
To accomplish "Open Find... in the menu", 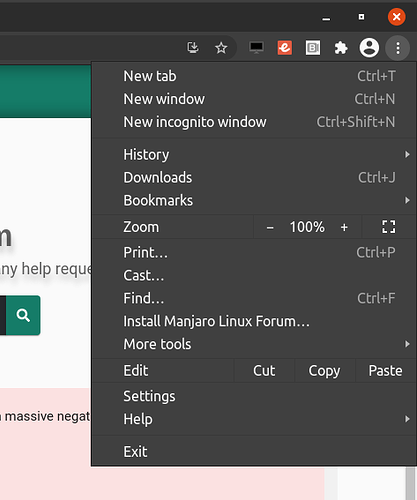I will tap(254, 298).
